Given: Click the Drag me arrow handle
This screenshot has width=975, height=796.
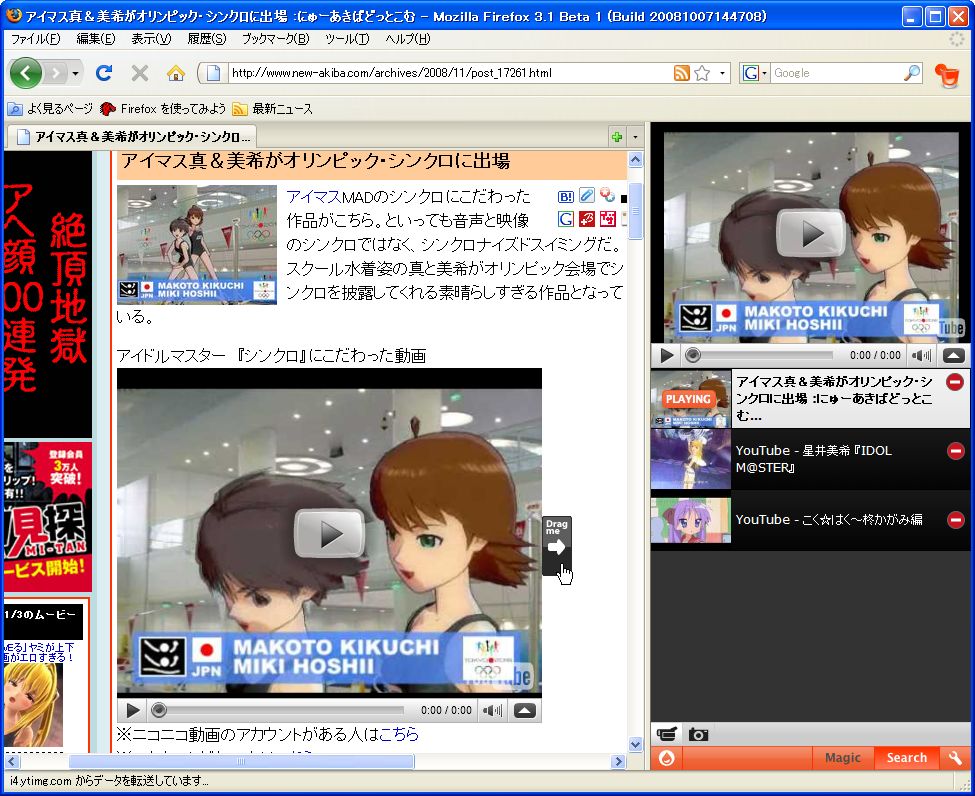Looking at the screenshot, I should click(557, 545).
